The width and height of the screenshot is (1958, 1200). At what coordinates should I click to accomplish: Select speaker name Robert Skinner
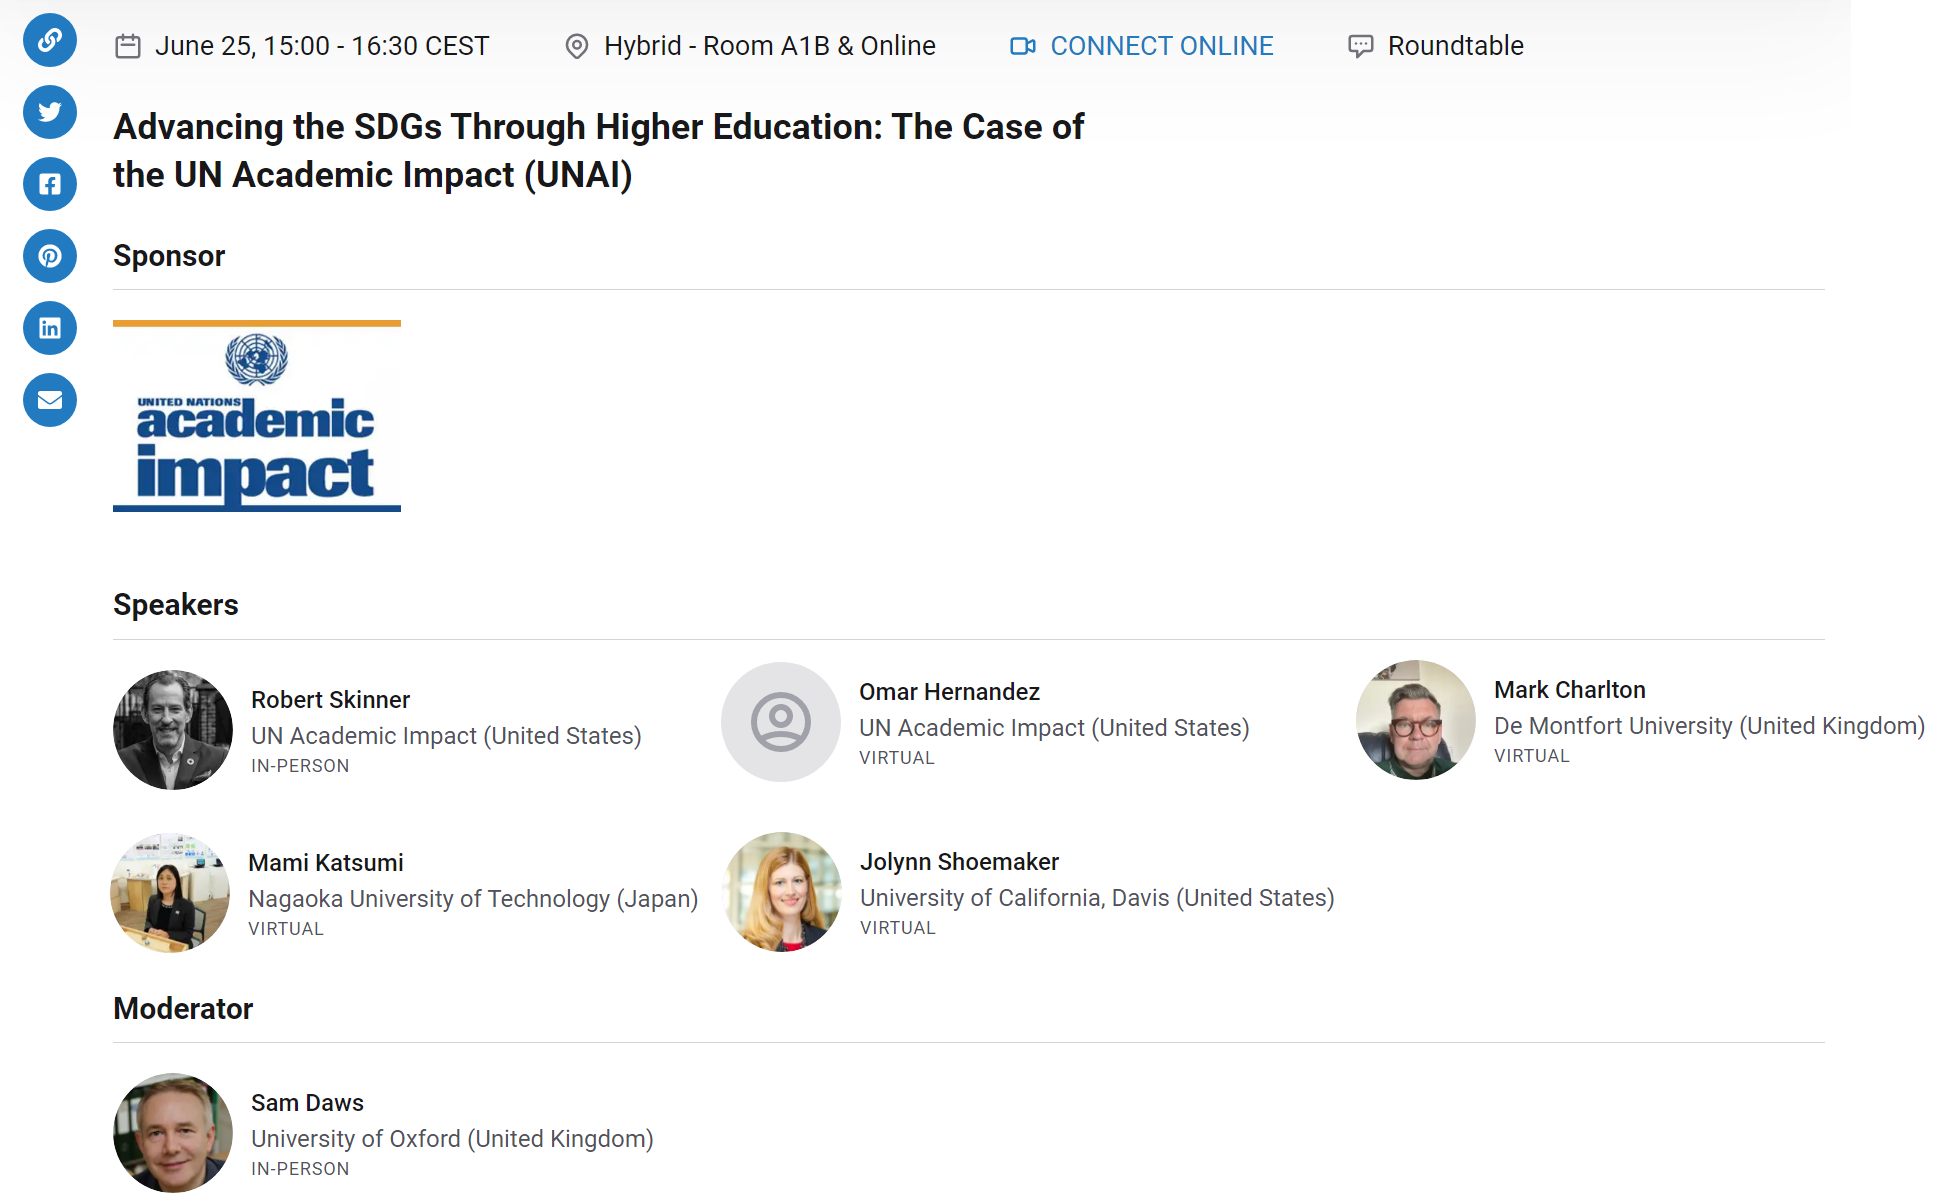click(330, 700)
